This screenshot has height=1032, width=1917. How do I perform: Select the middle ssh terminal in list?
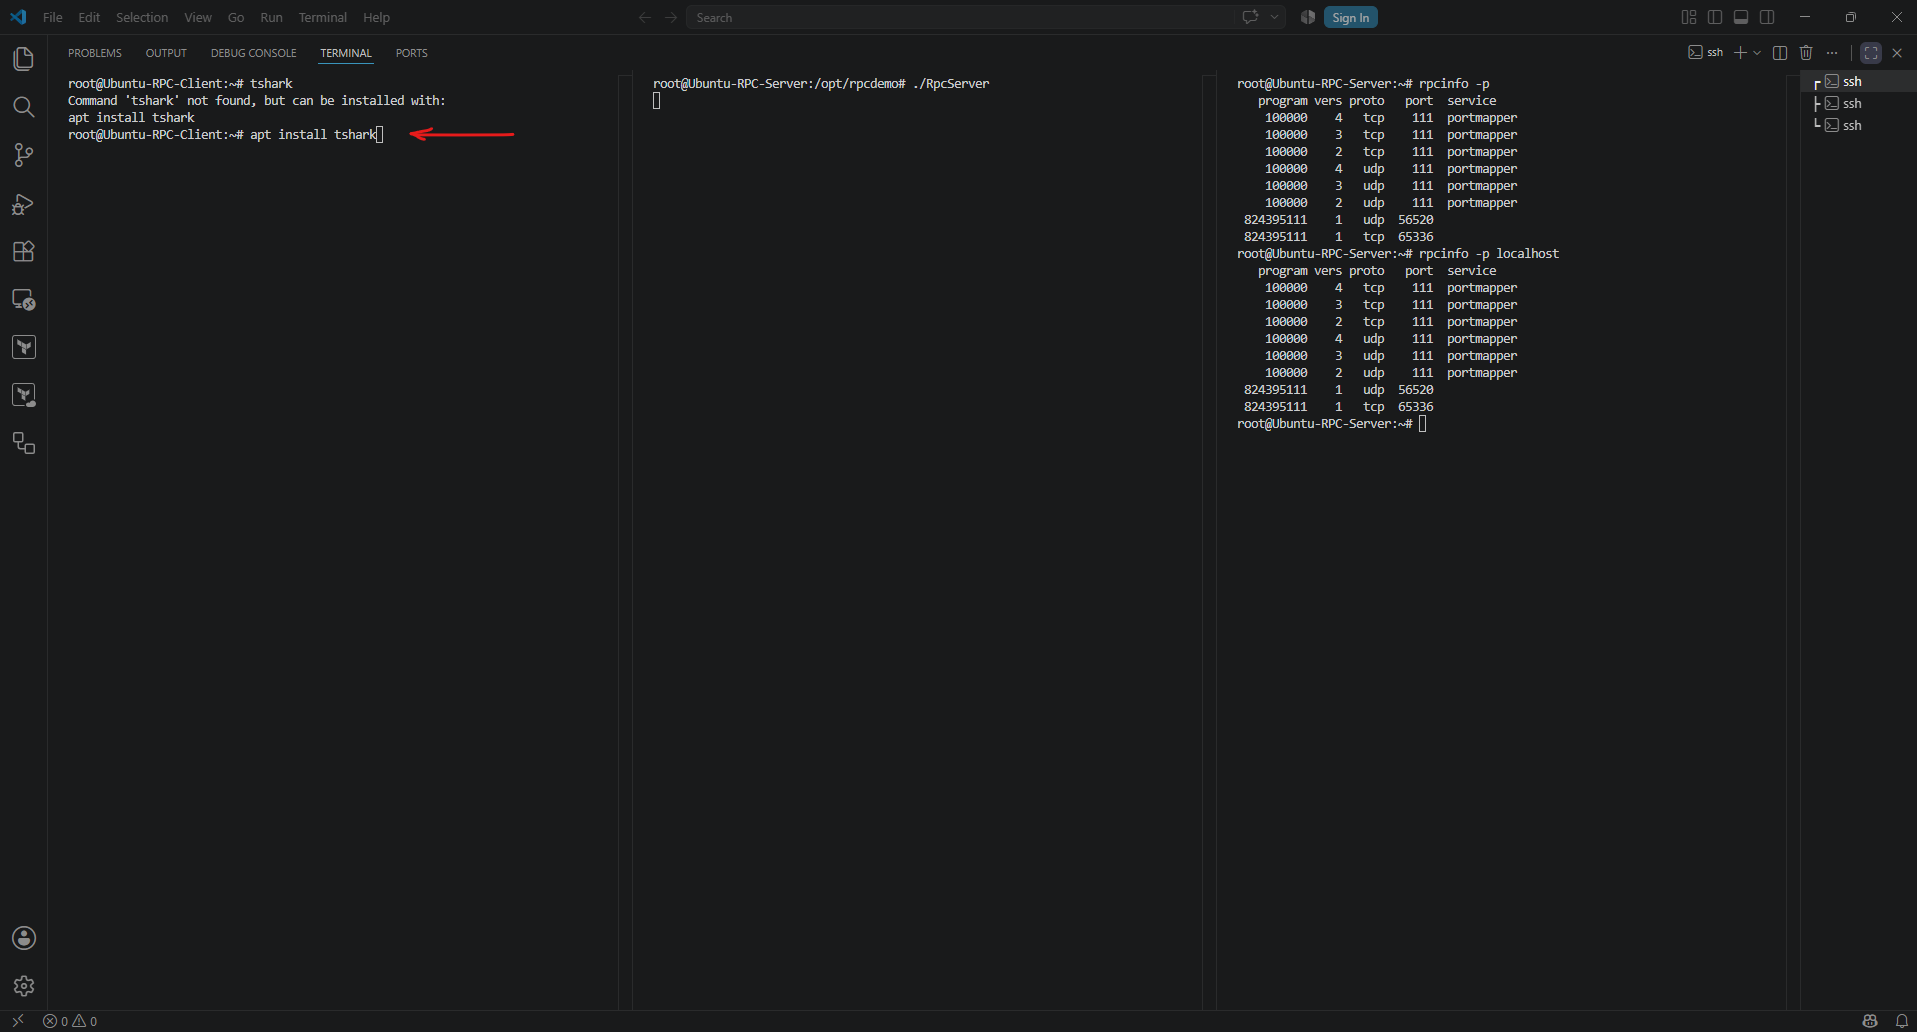(x=1860, y=103)
